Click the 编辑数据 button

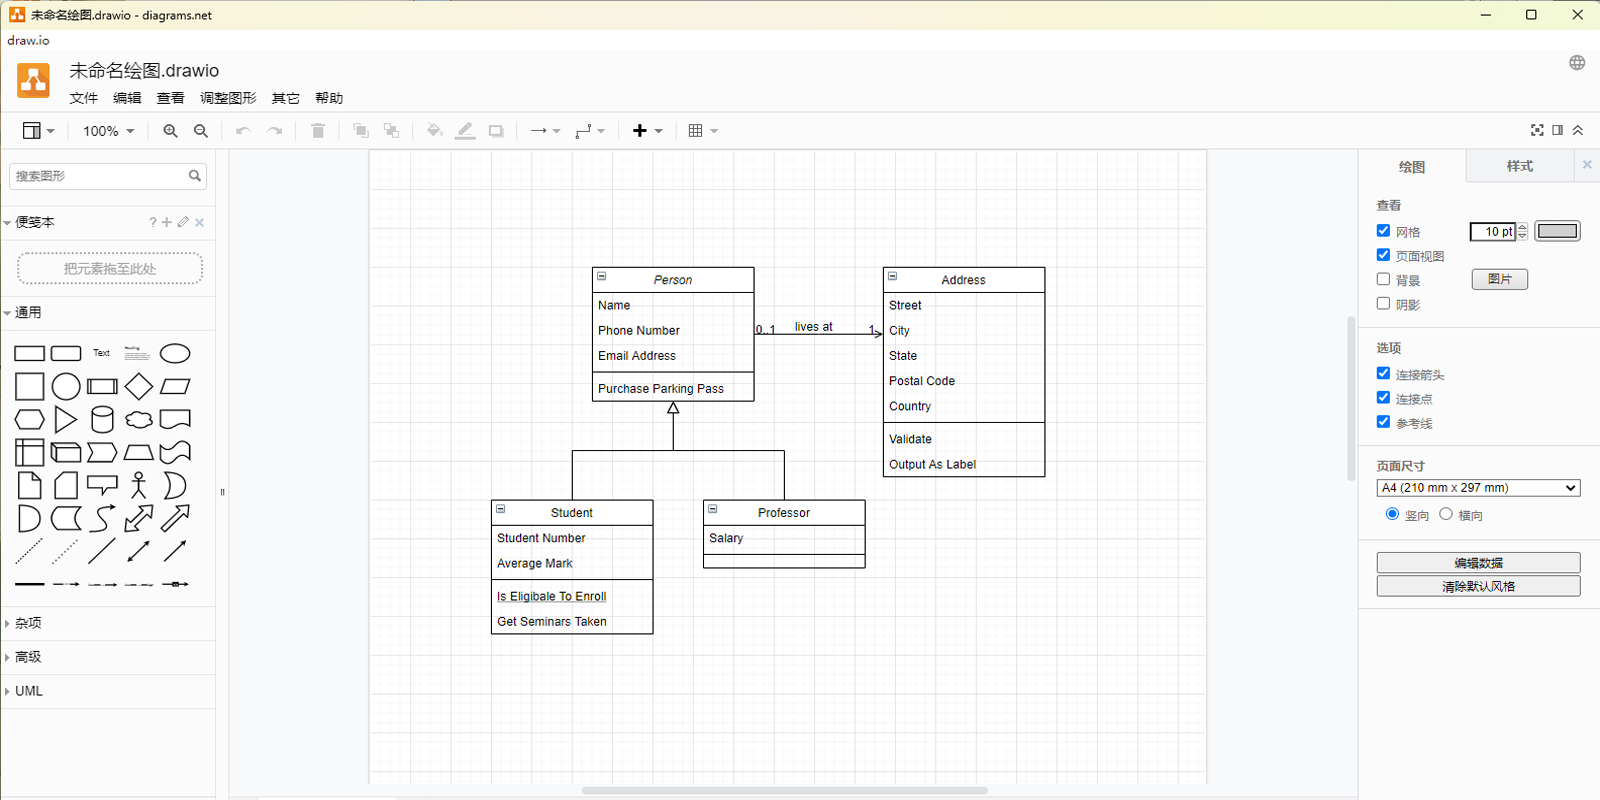tap(1478, 563)
